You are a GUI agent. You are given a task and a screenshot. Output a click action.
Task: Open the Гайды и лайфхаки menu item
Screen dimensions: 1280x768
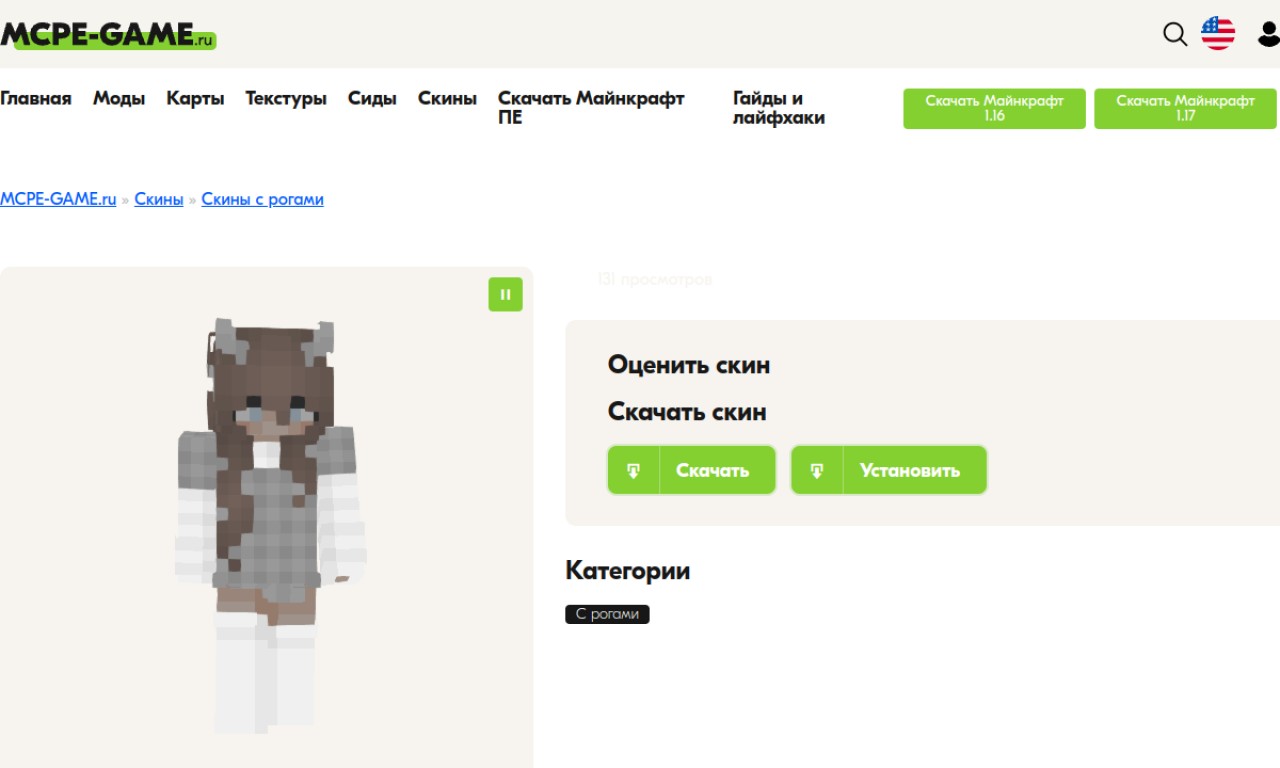[x=779, y=108]
